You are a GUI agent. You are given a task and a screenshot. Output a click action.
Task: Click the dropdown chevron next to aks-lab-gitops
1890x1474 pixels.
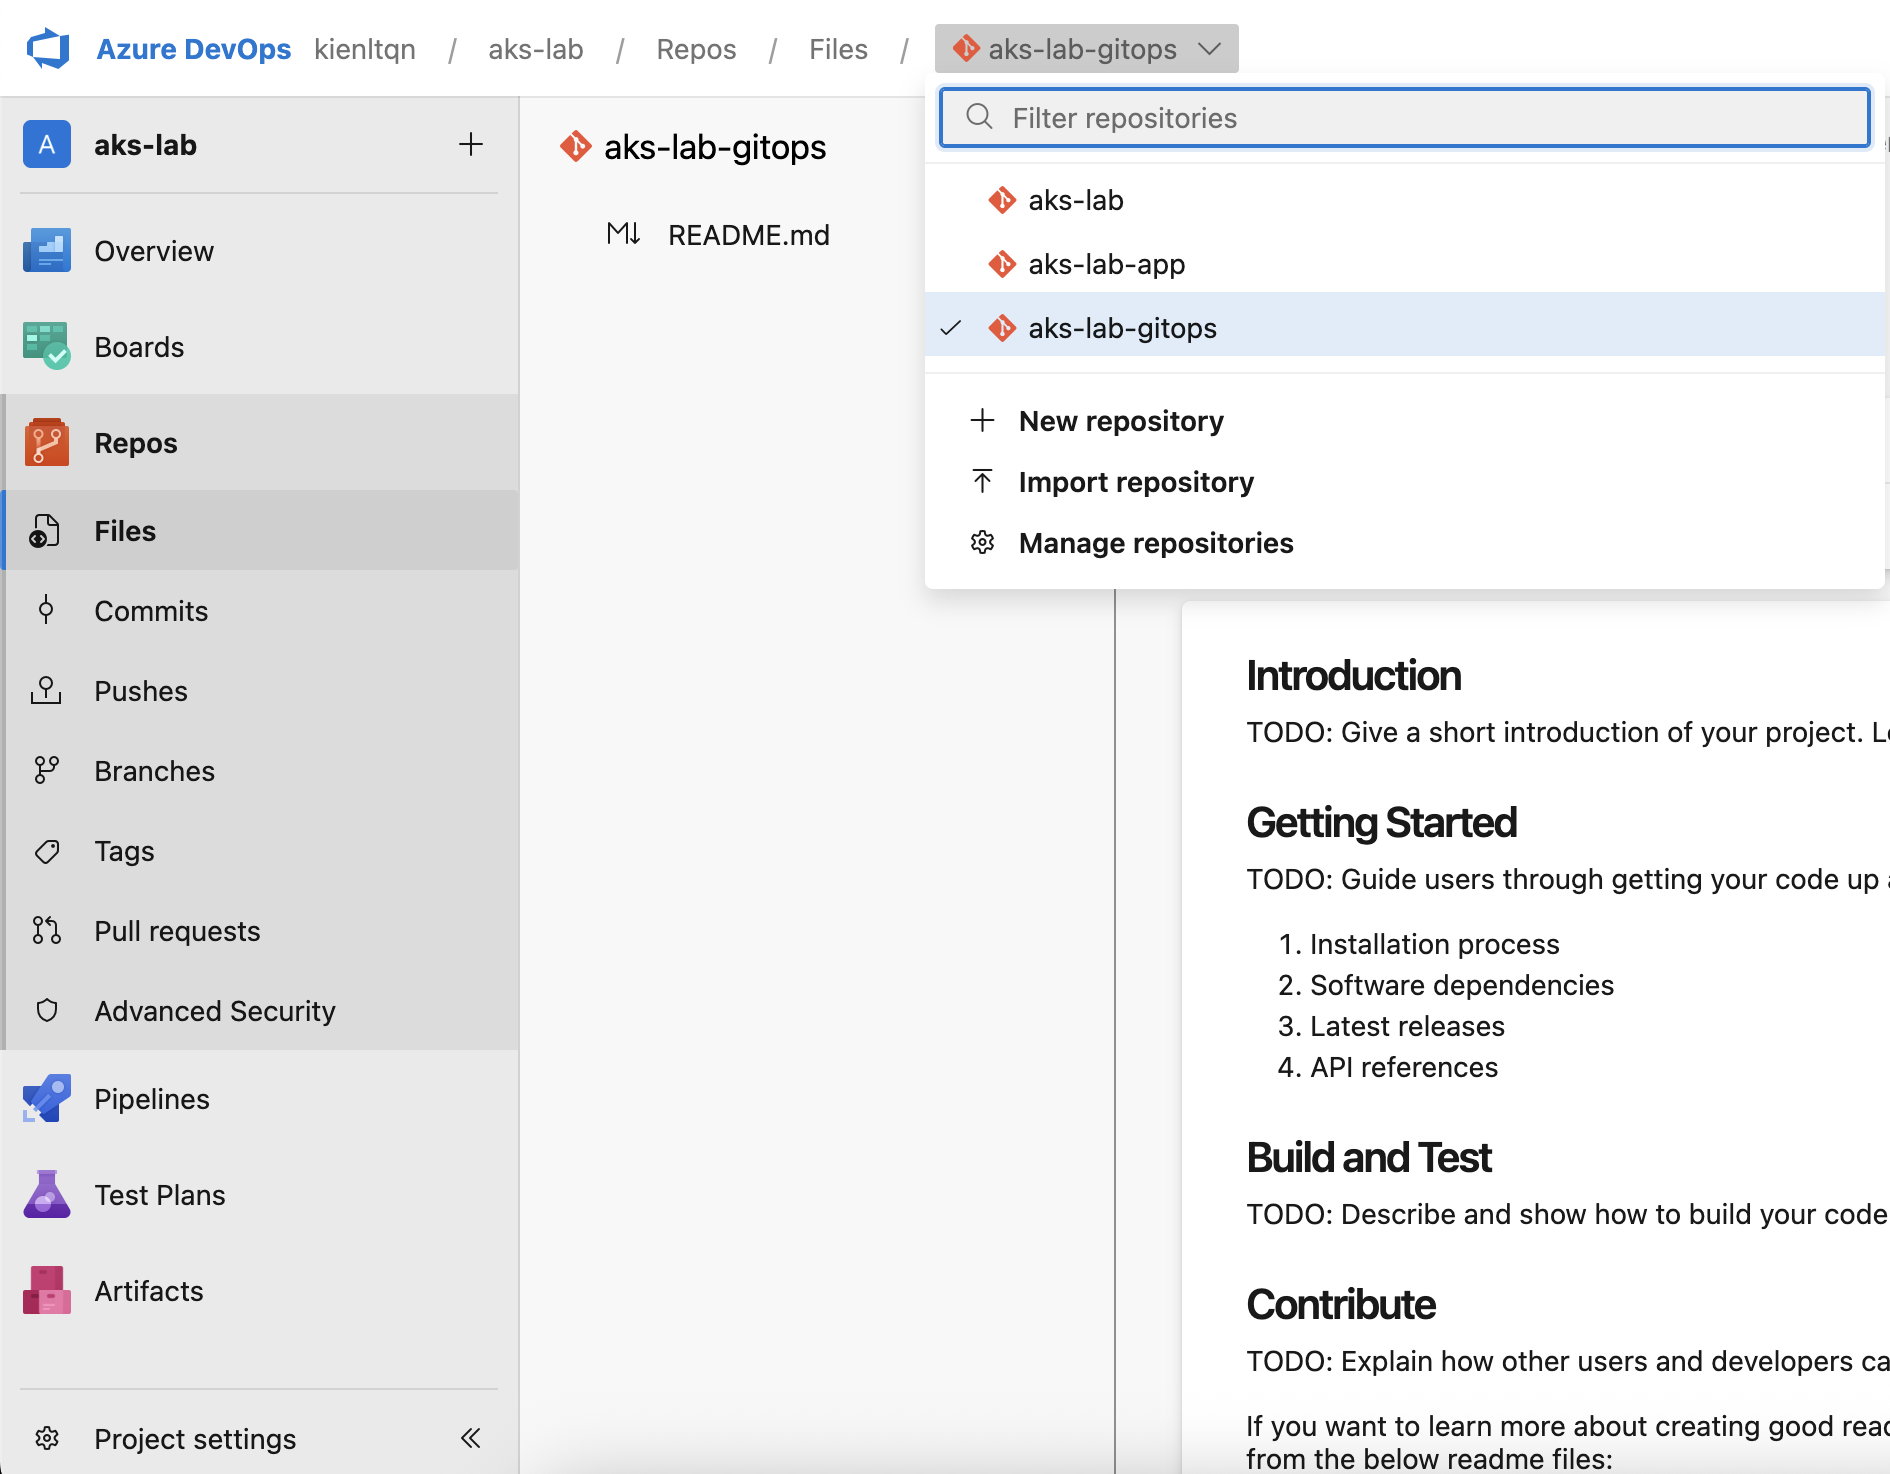click(1210, 49)
